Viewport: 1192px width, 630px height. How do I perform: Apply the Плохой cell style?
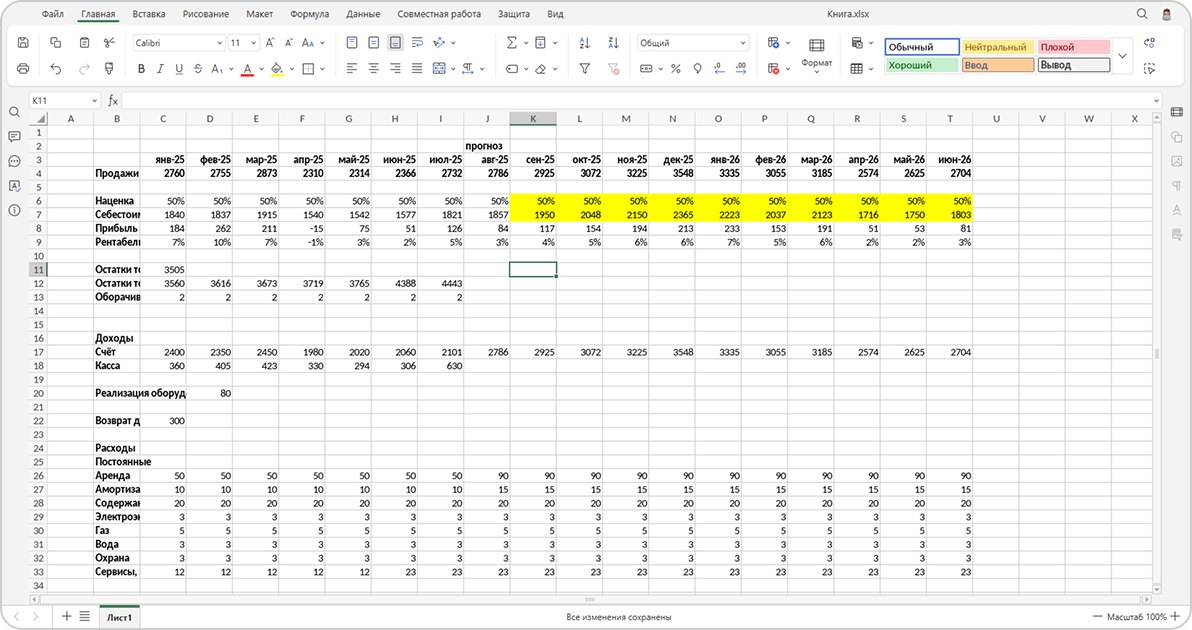[x=1073, y=47]
